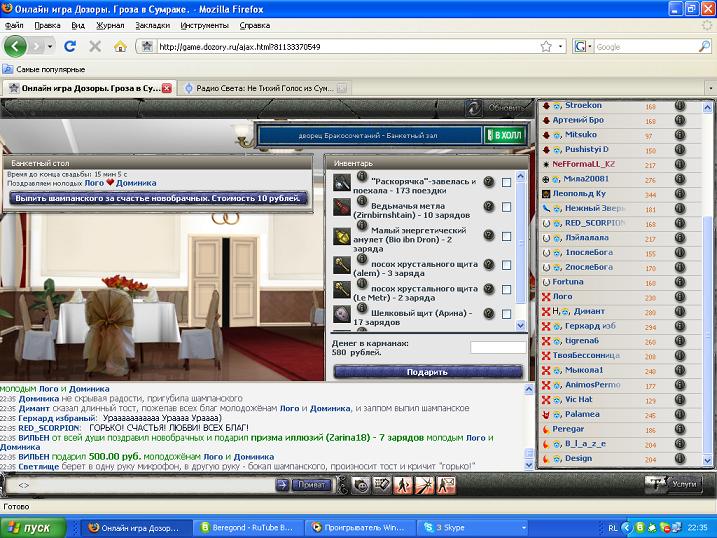717x538 pixels.
Task: Go back with Firefox back arrow
Action: click(15, 46)
